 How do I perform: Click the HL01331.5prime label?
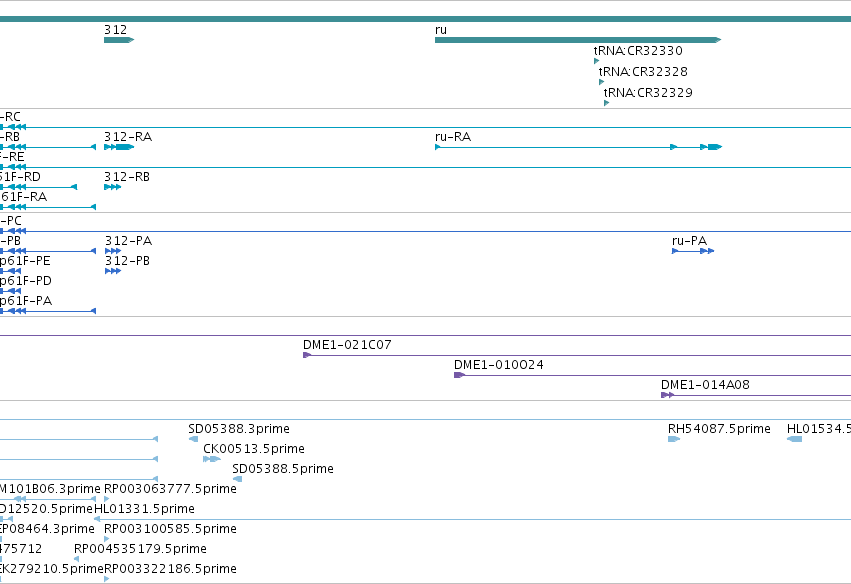point(144,509)
